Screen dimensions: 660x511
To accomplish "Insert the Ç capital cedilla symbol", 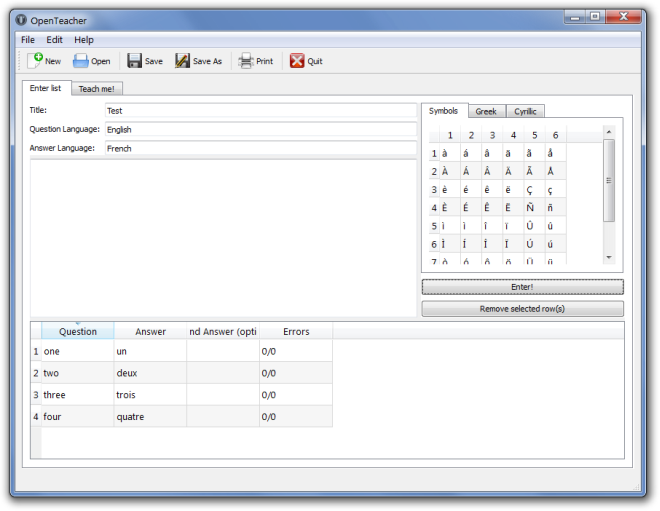I will (x=534, y=190).
